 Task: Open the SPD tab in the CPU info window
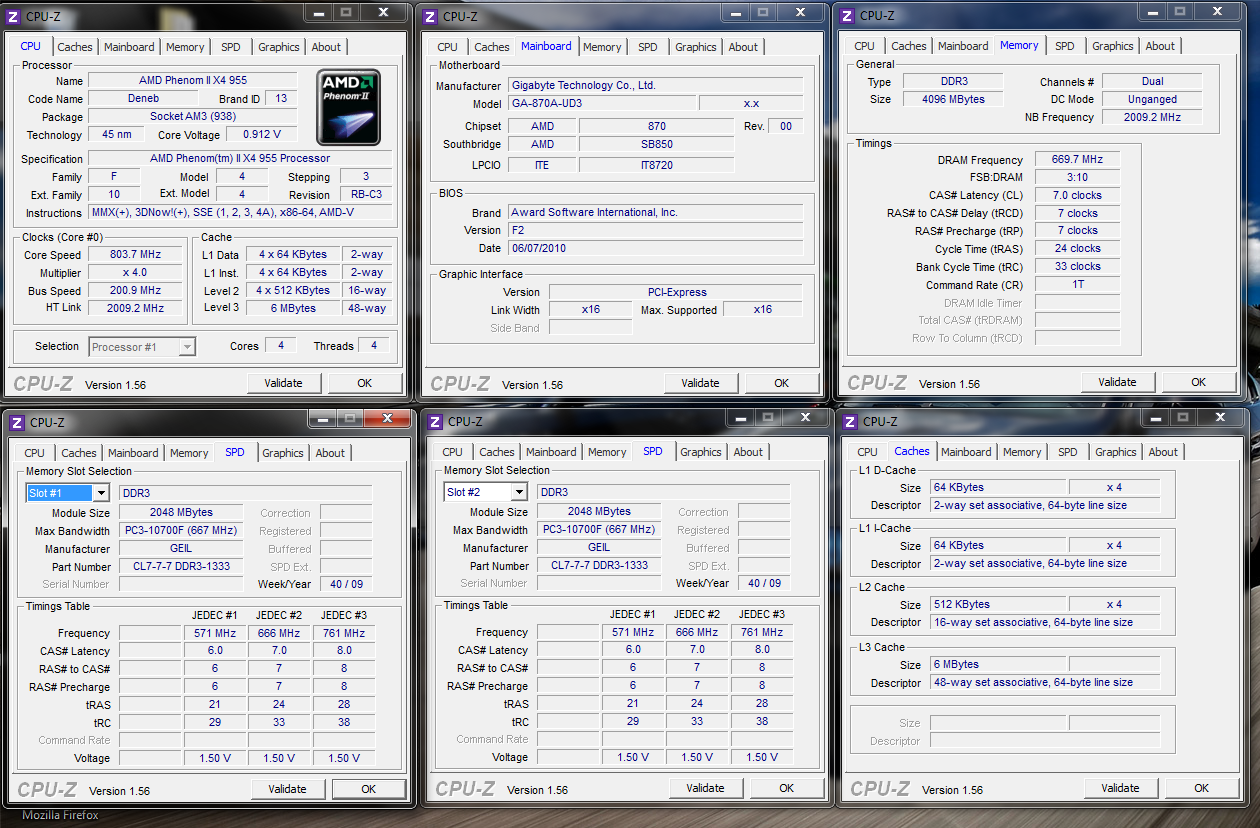tap(231, 47)
